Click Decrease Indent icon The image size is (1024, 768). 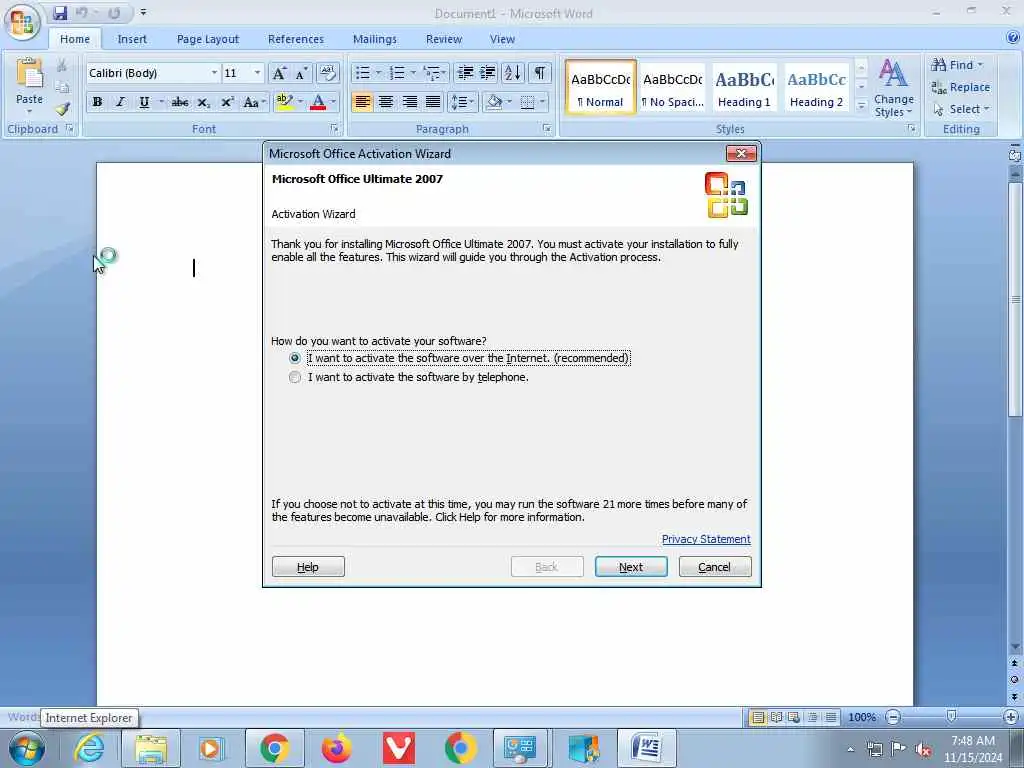click(x=466, y=72)
